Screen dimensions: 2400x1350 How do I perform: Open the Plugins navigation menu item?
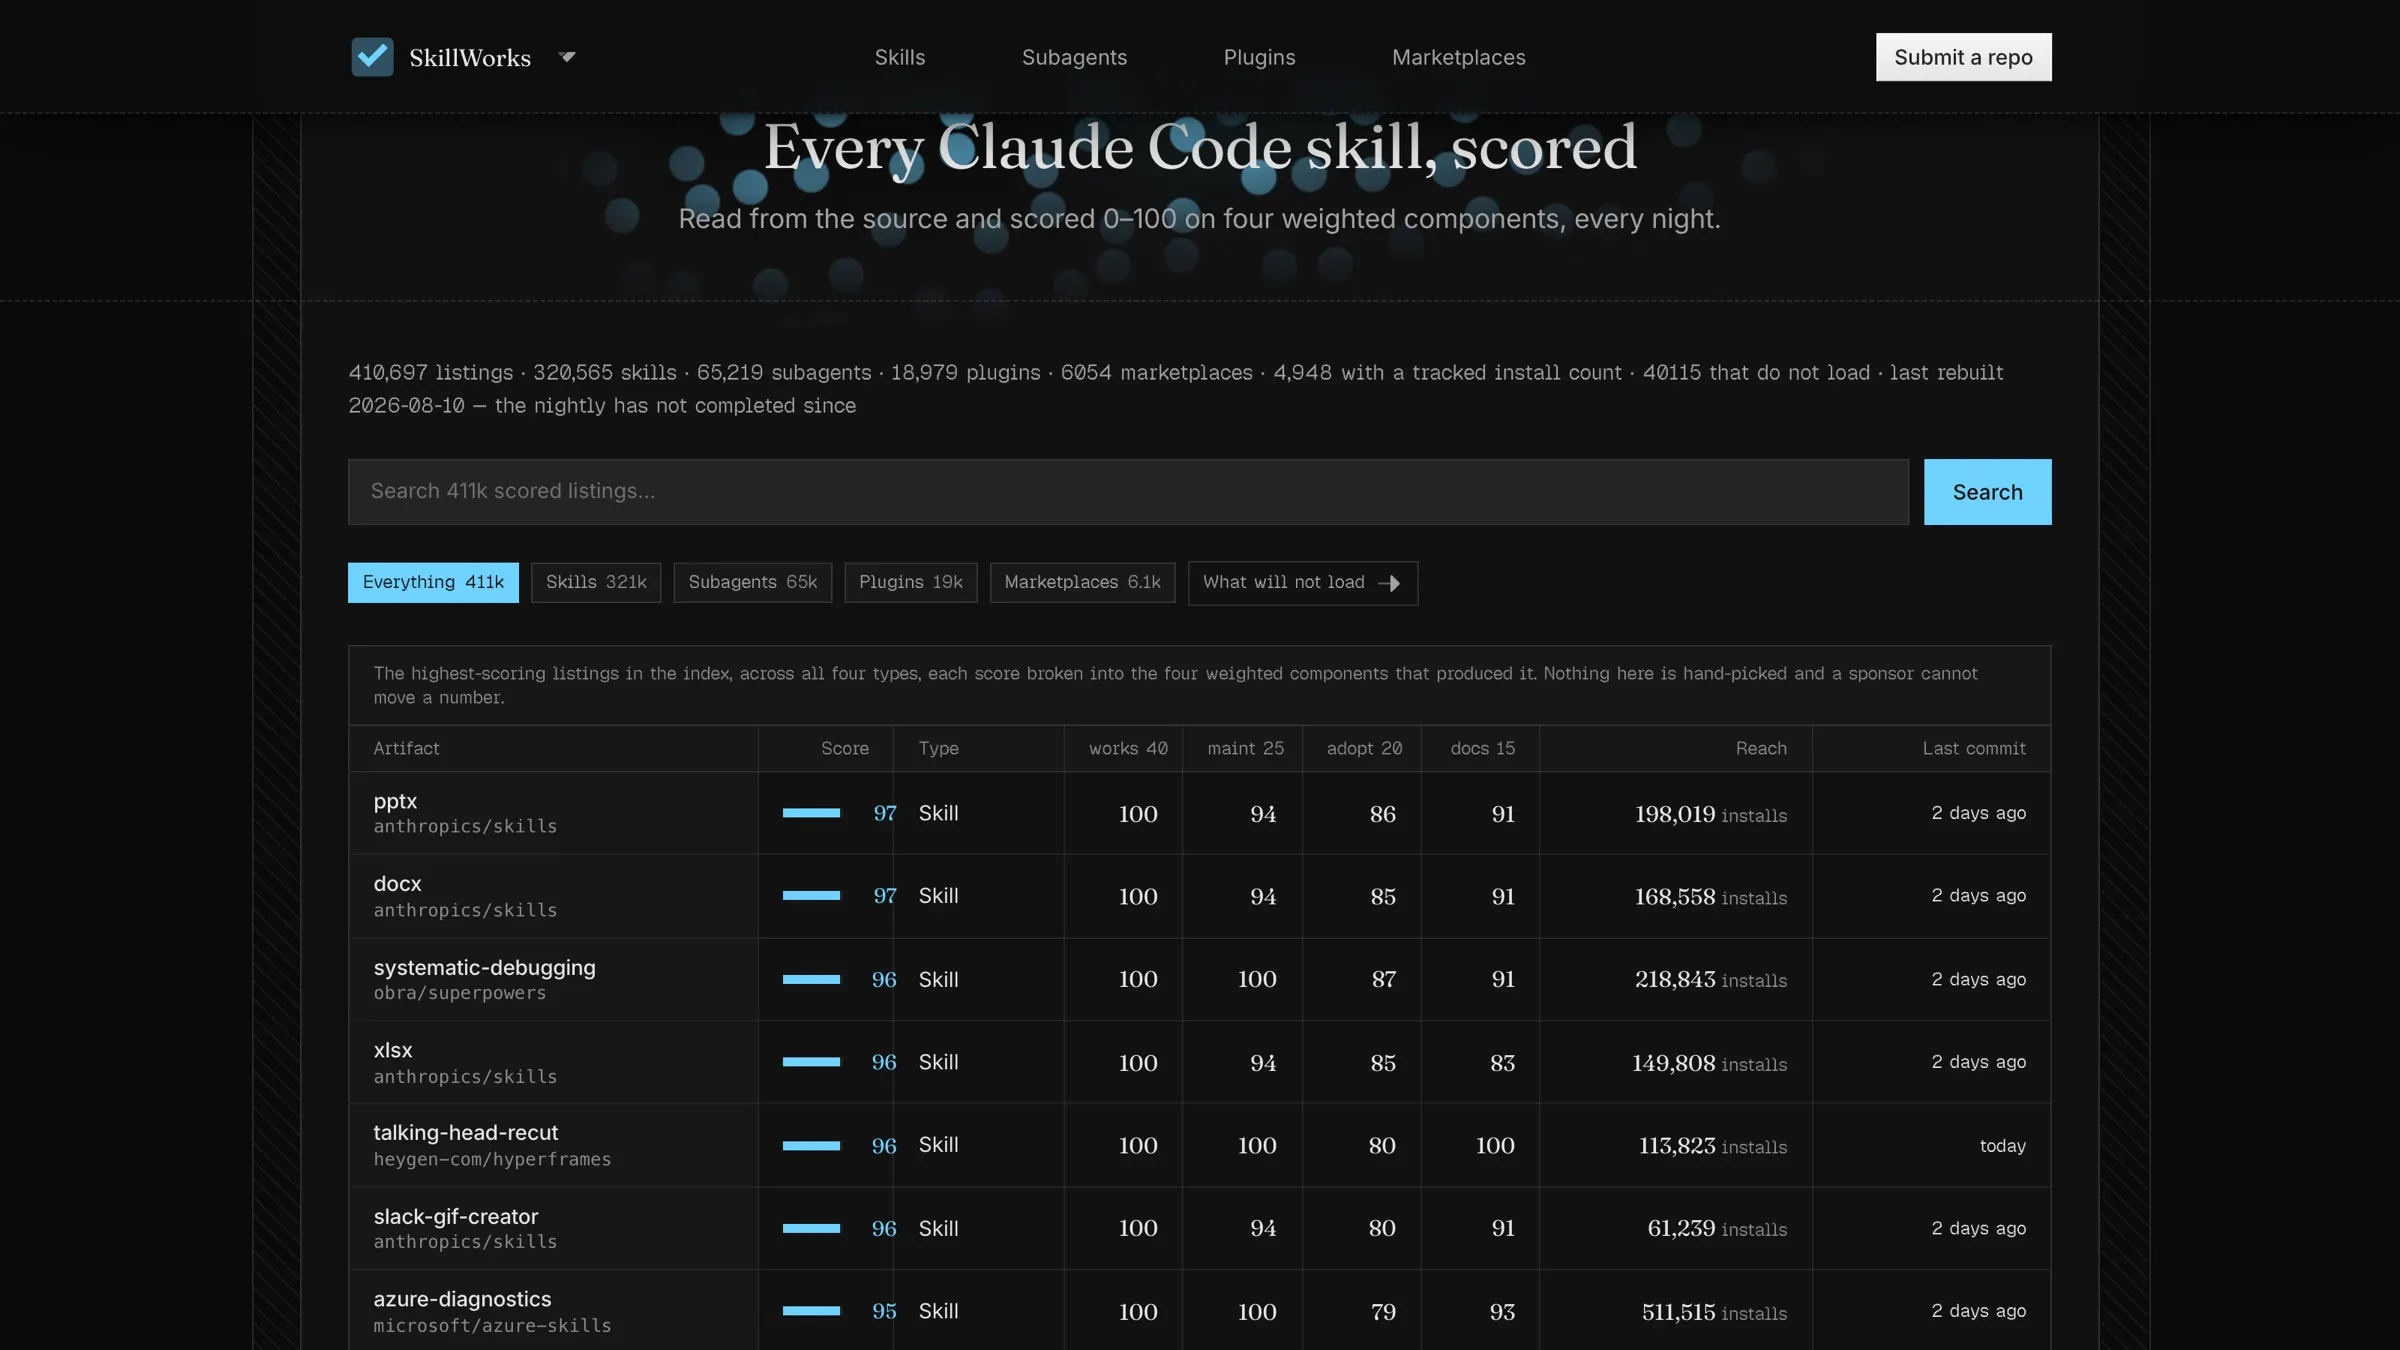pyautogui.click(x=1259, y=57)
